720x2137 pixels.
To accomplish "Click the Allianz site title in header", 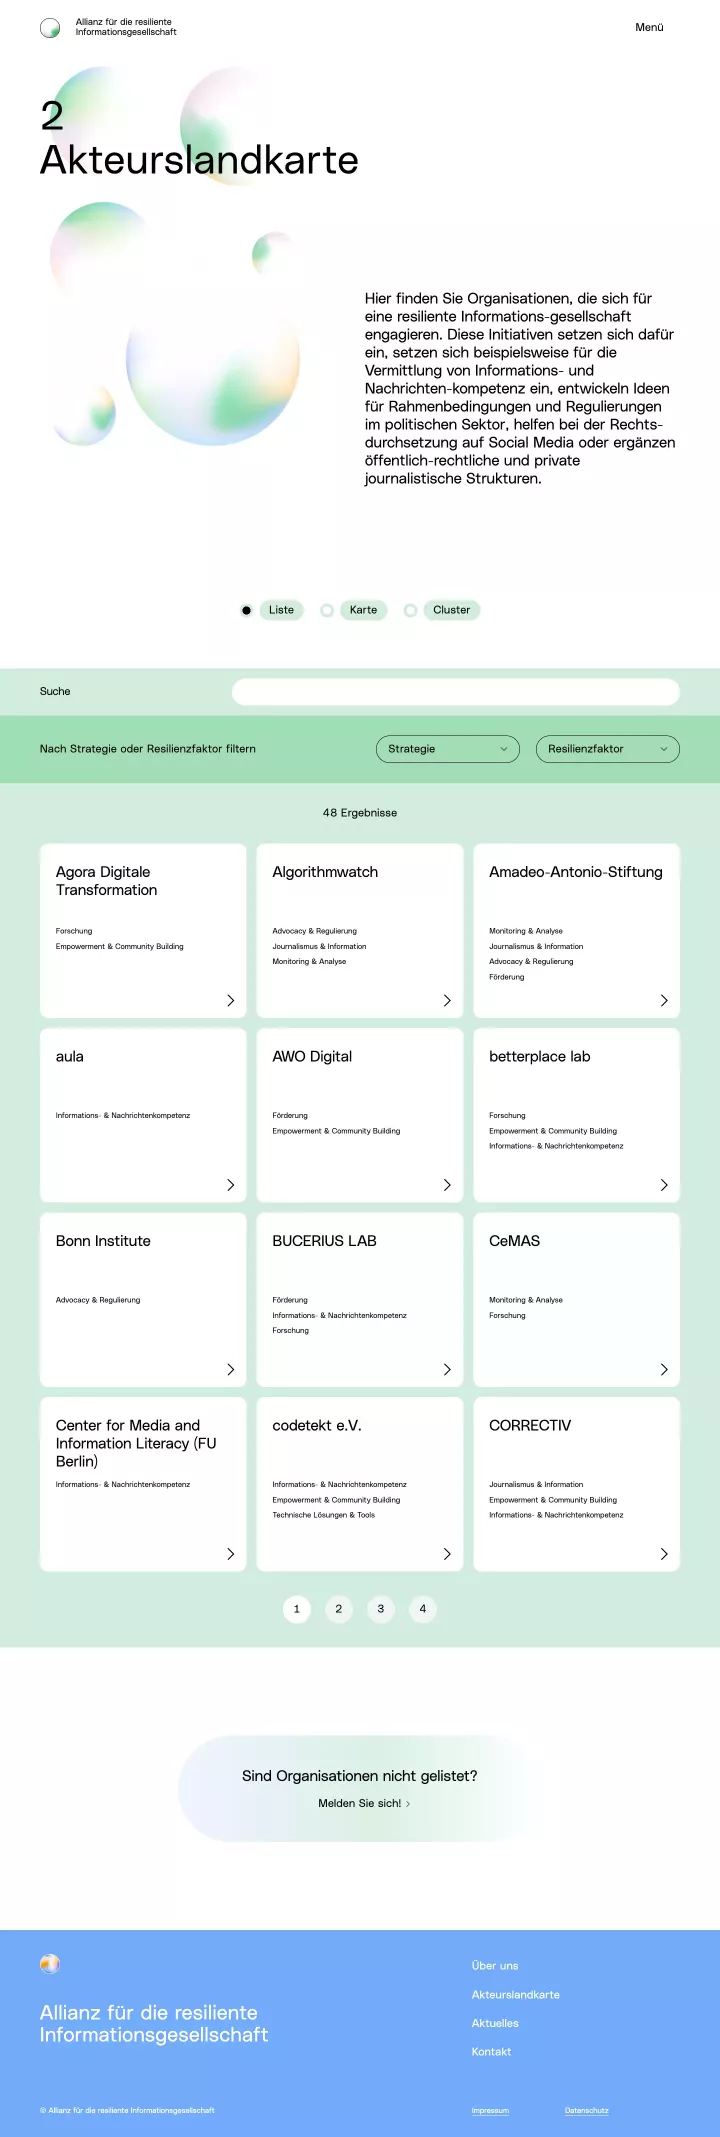I will click(x=126, y=27).
